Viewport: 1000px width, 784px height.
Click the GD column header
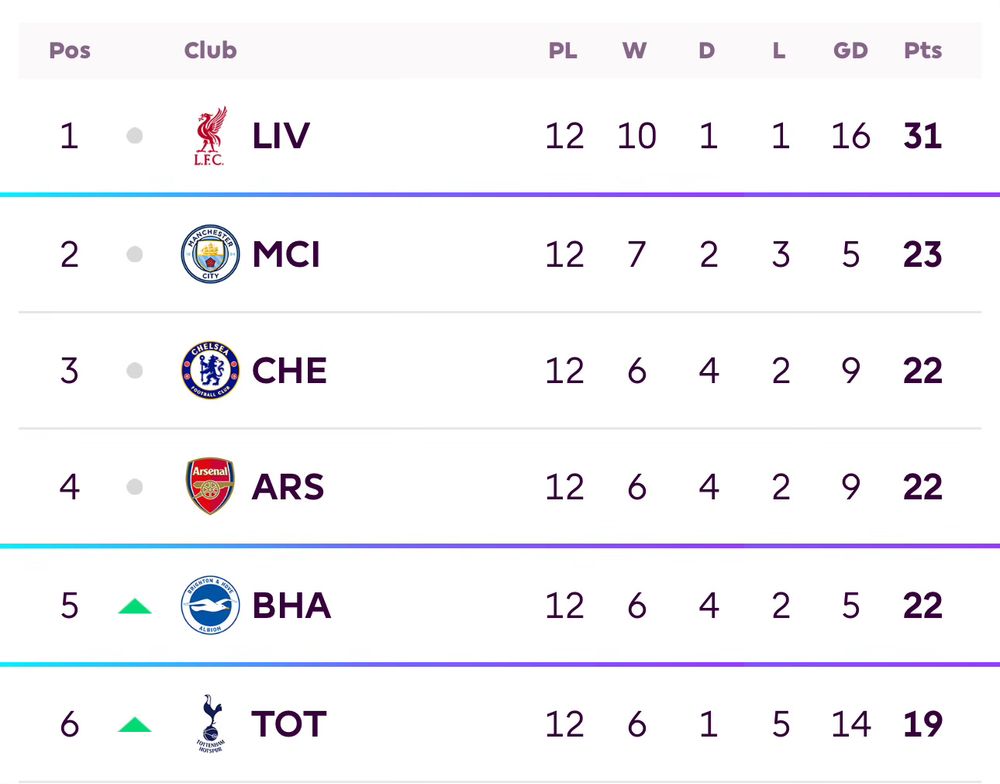[851, 50]
